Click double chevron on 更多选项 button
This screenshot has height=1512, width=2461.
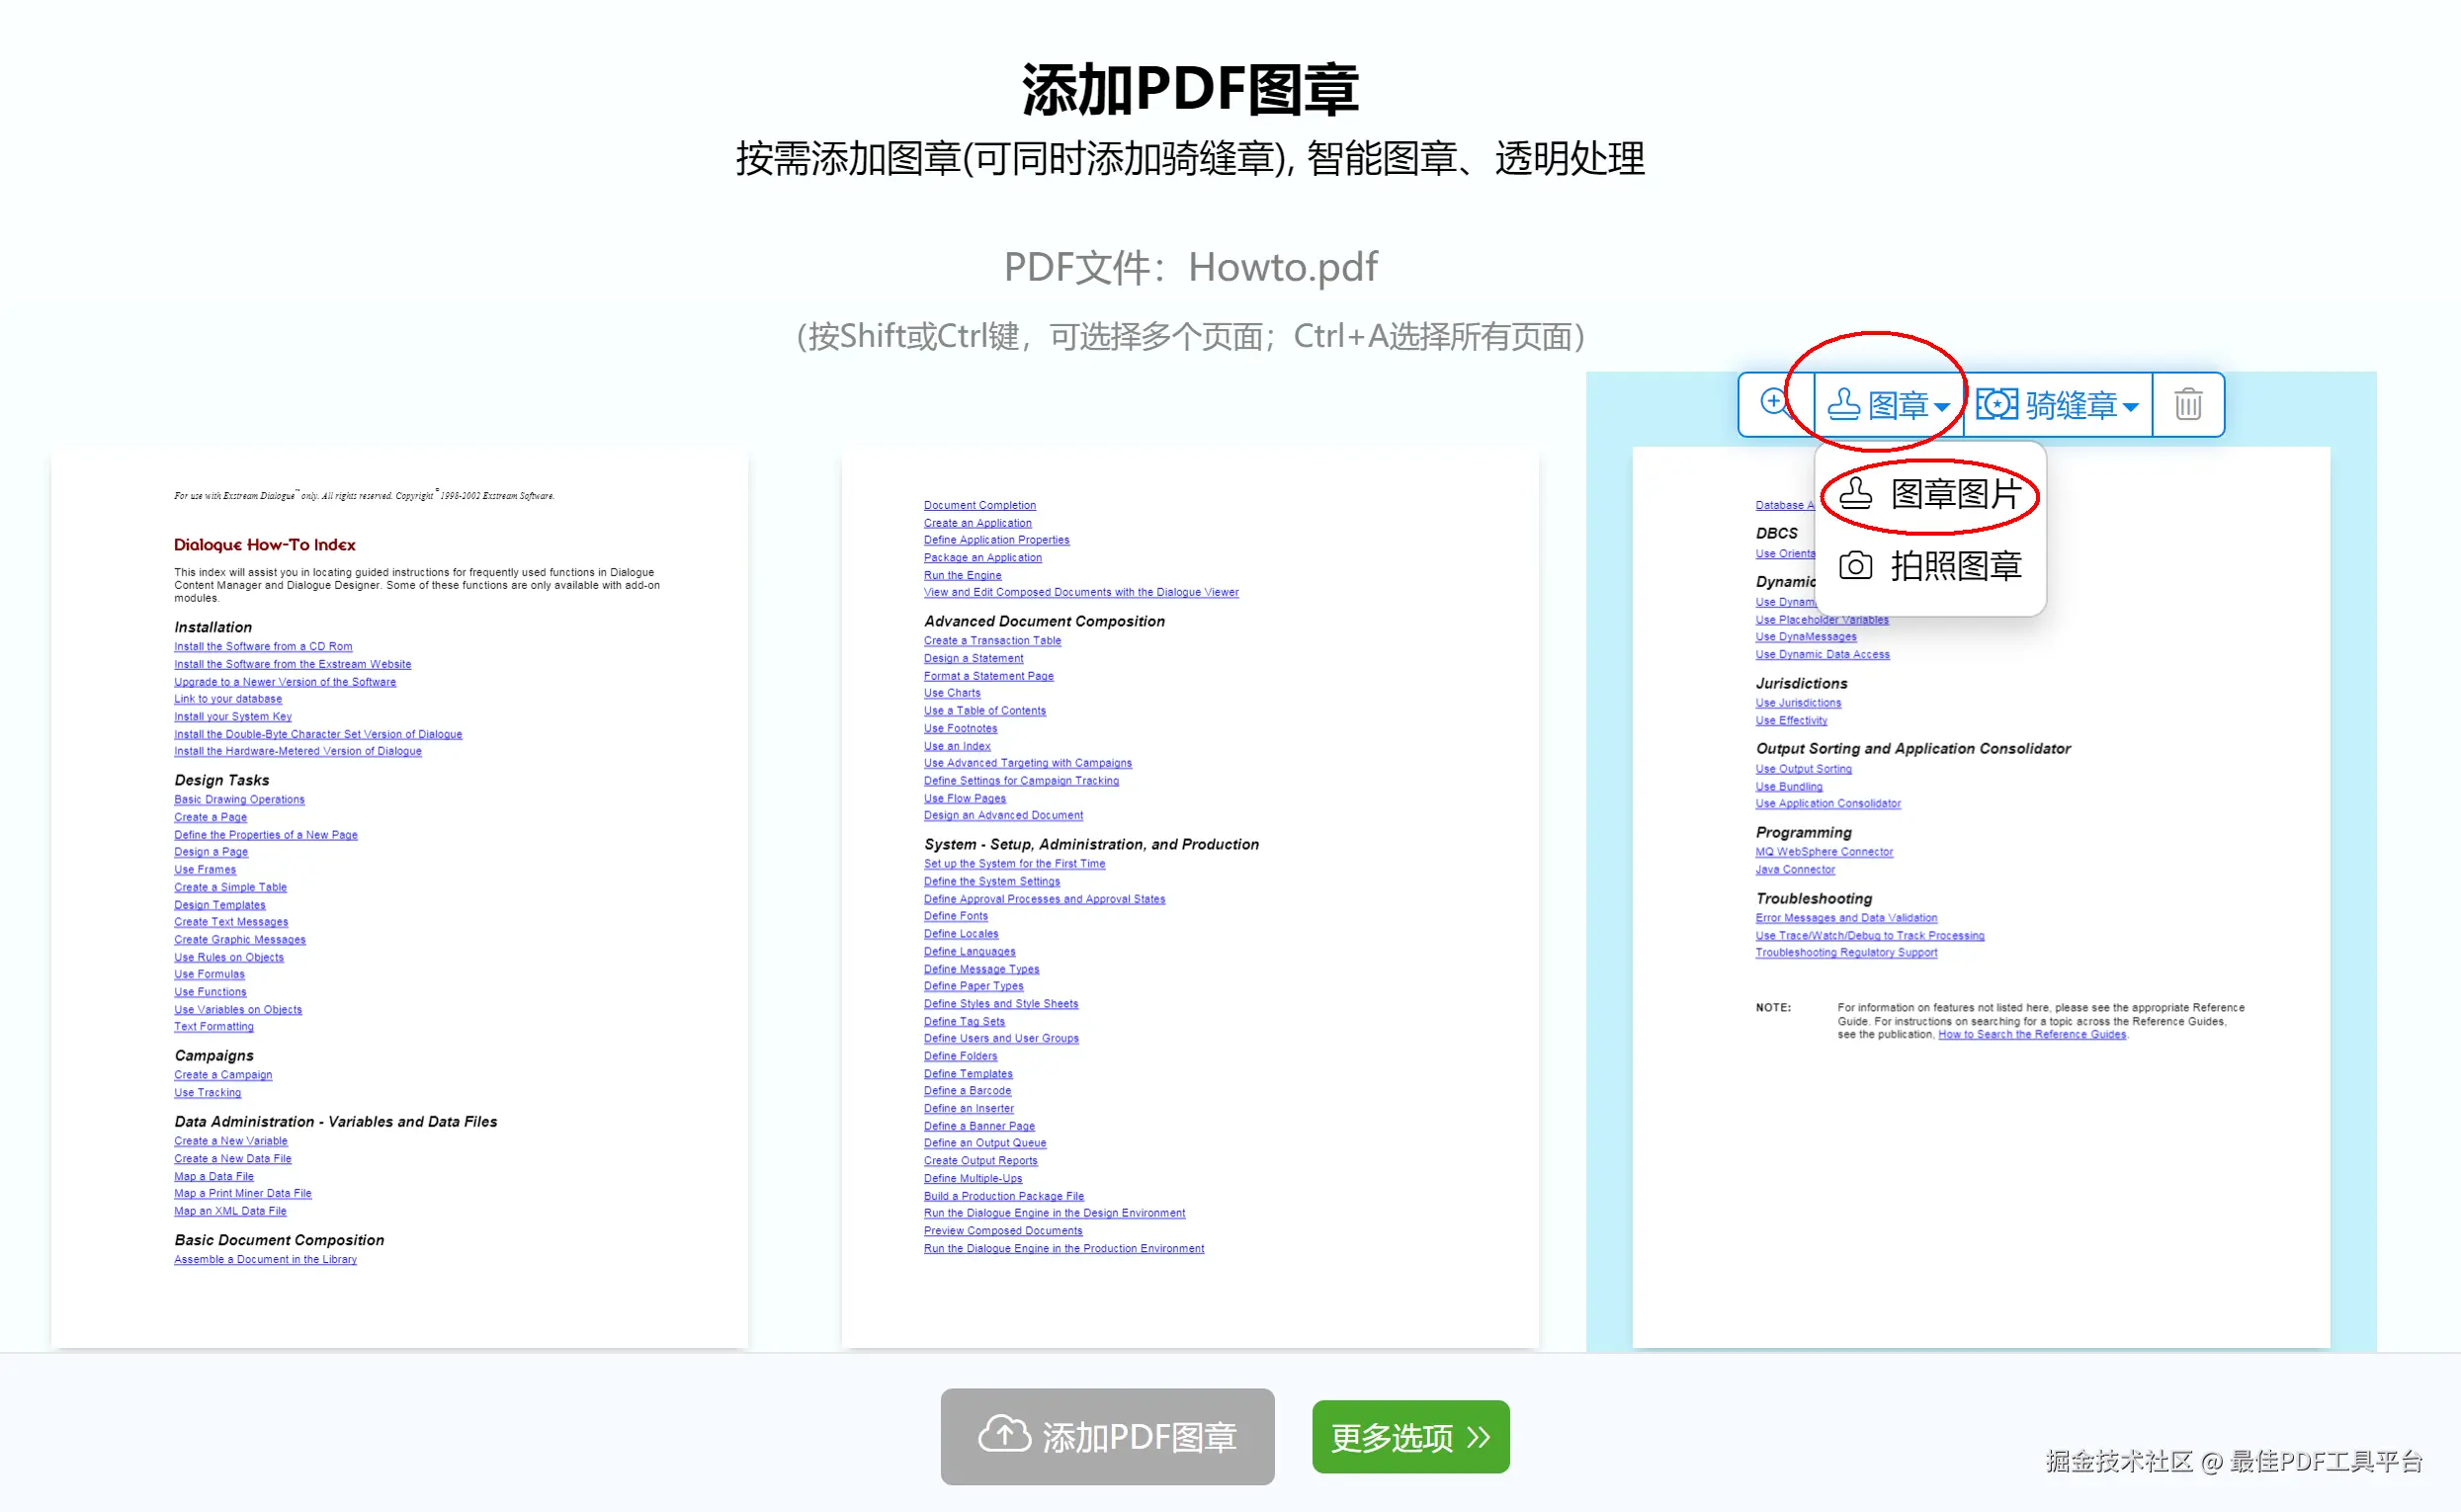tap(1479, 1437)
